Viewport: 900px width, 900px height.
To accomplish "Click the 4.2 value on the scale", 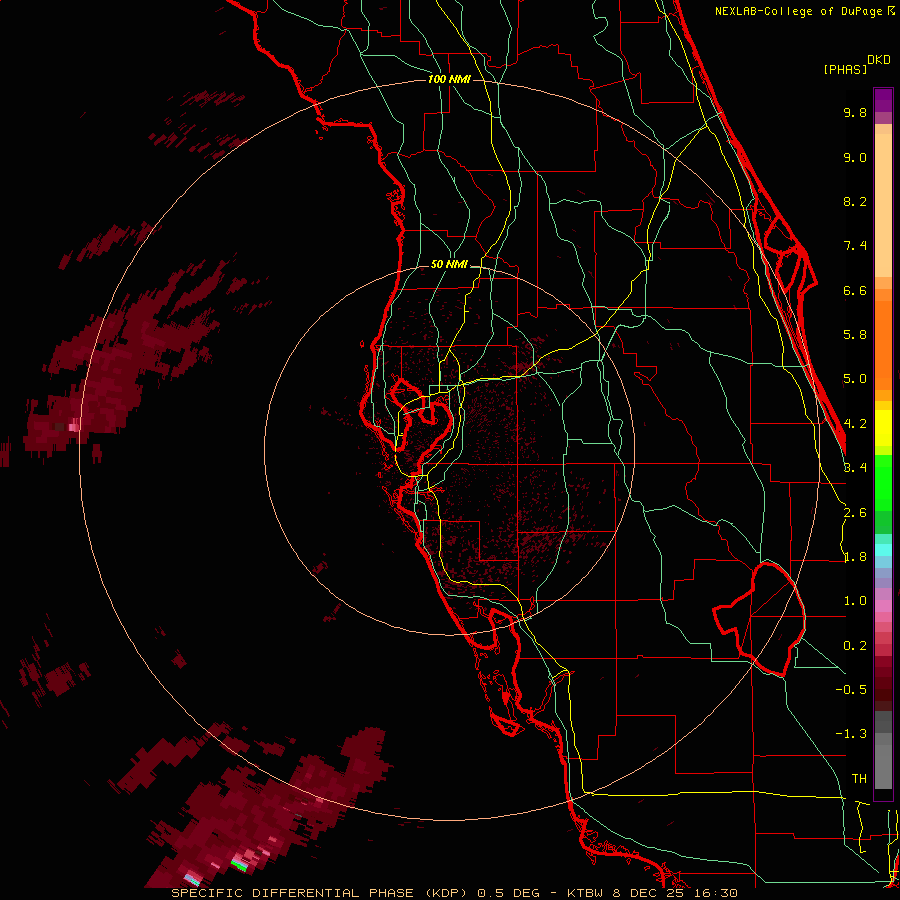I will click(x=855, y=424).
